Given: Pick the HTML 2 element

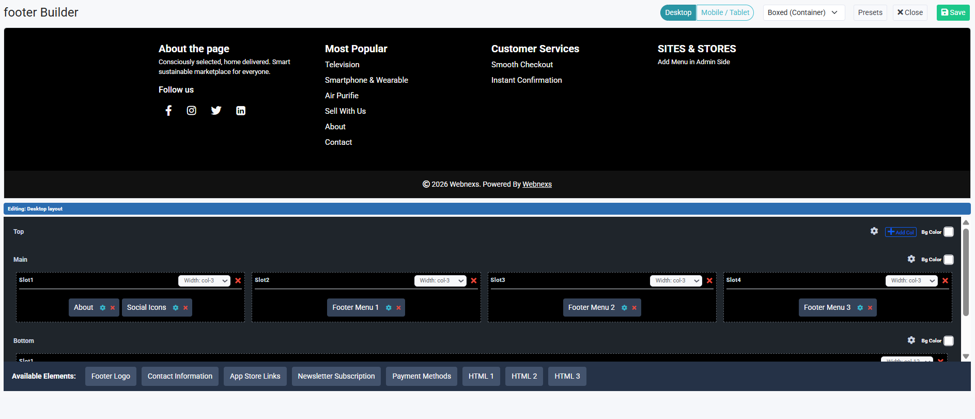Looking at the screenshot, I should (x=524, y=376).
